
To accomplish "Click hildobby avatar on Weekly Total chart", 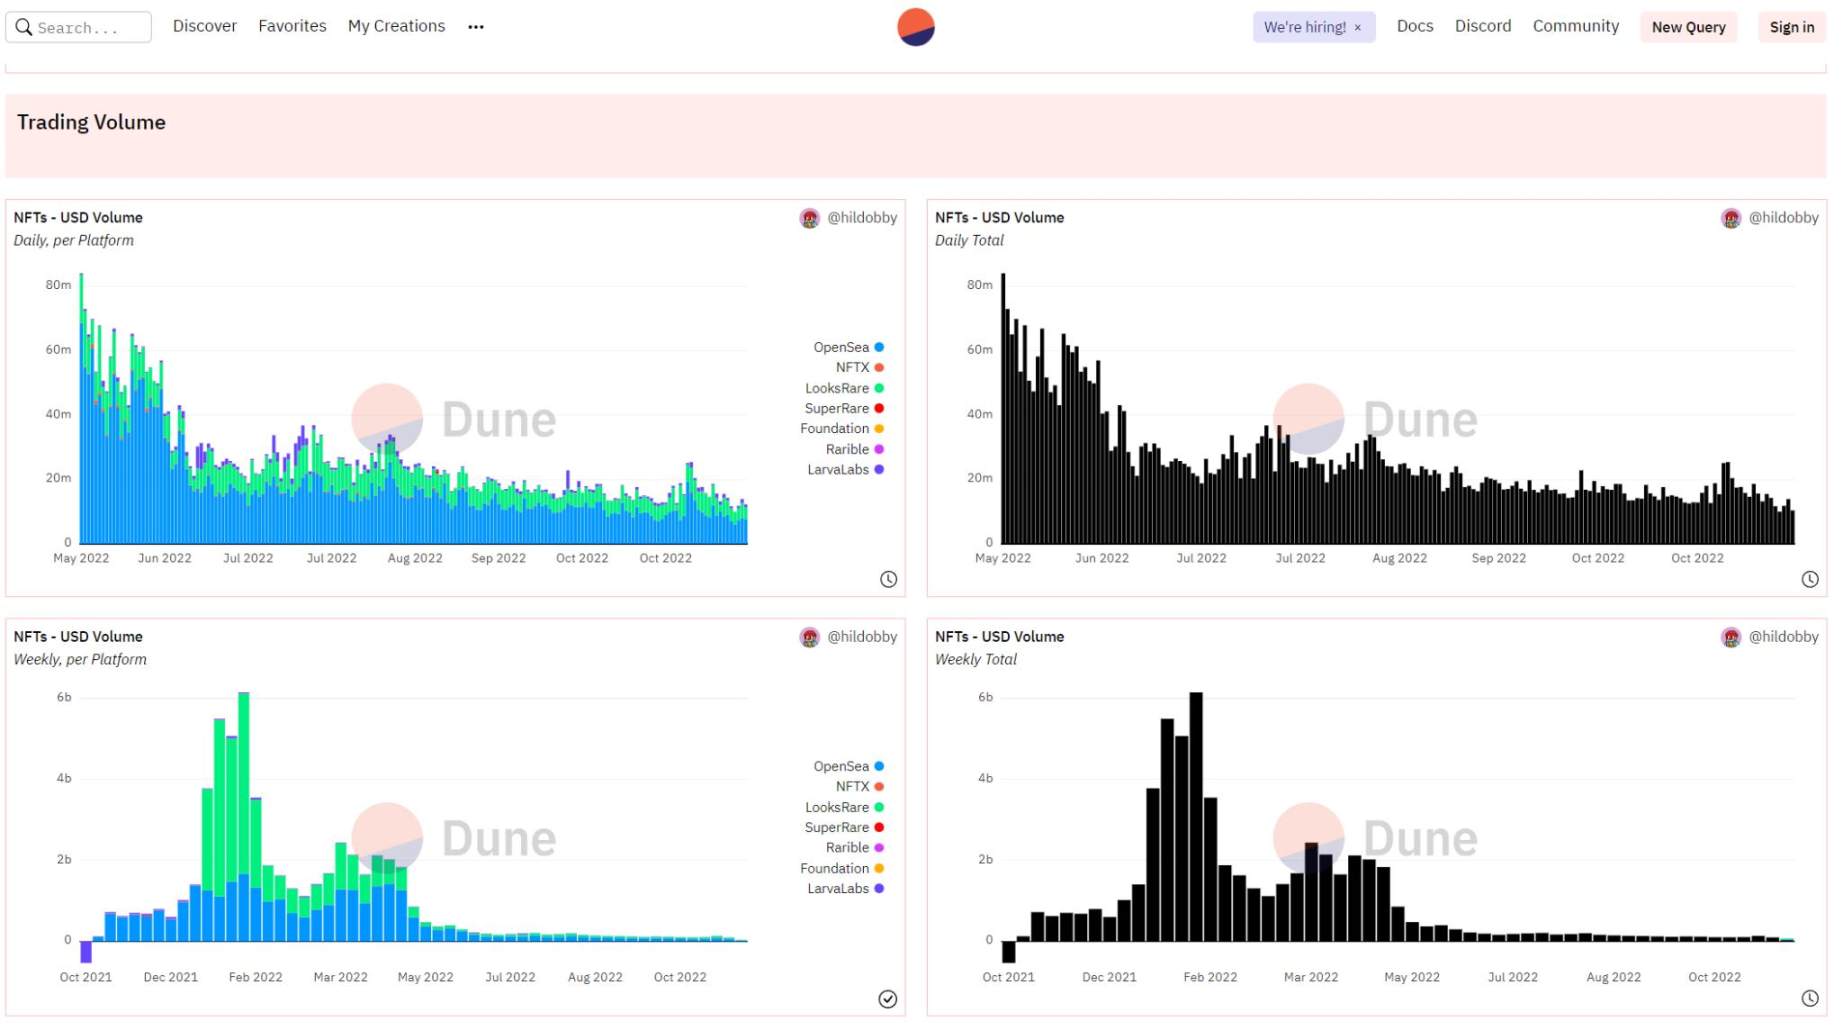I will pos(1731,637).
